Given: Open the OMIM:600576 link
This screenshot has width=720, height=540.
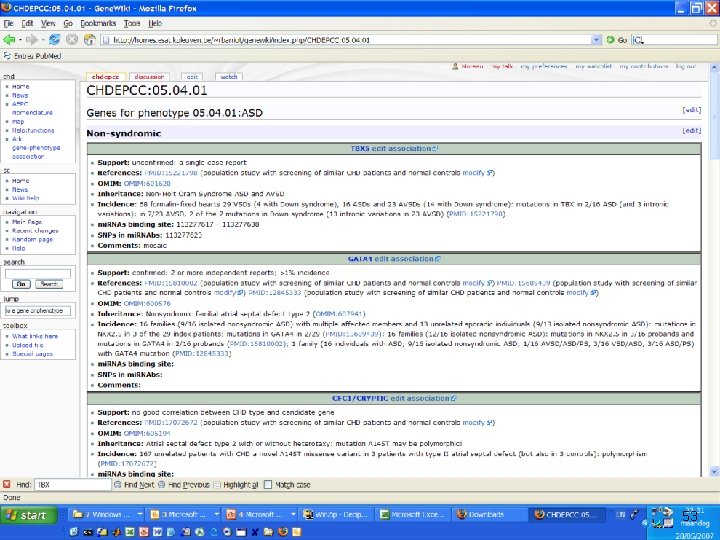Looking at the screenshot, I should pos(147,304).
